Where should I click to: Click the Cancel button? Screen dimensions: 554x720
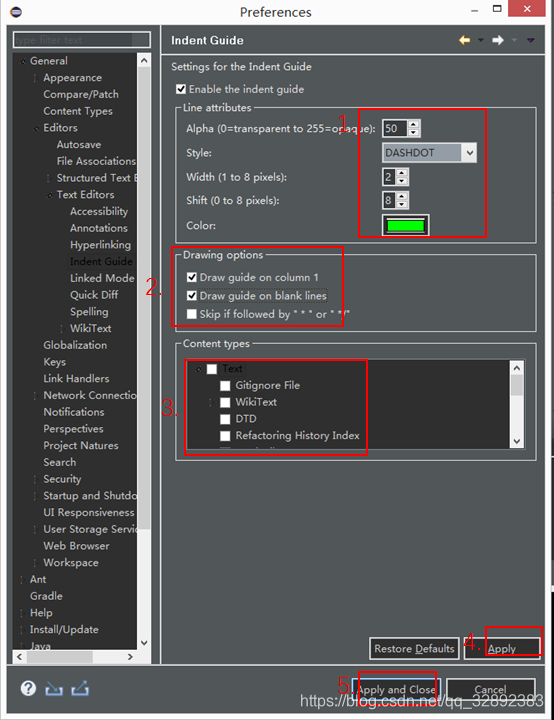pyautogui.click(x=491, y=689)
